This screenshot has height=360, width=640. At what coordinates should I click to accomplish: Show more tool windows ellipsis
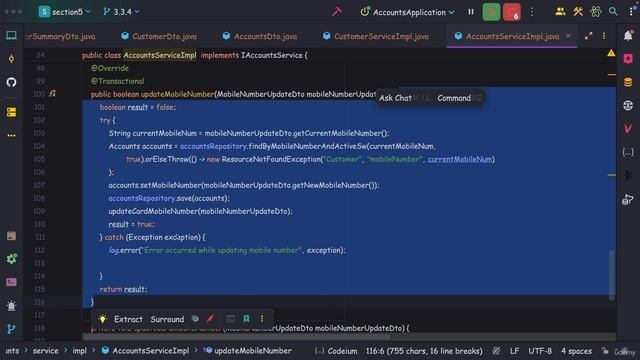[x=11, y=135]
